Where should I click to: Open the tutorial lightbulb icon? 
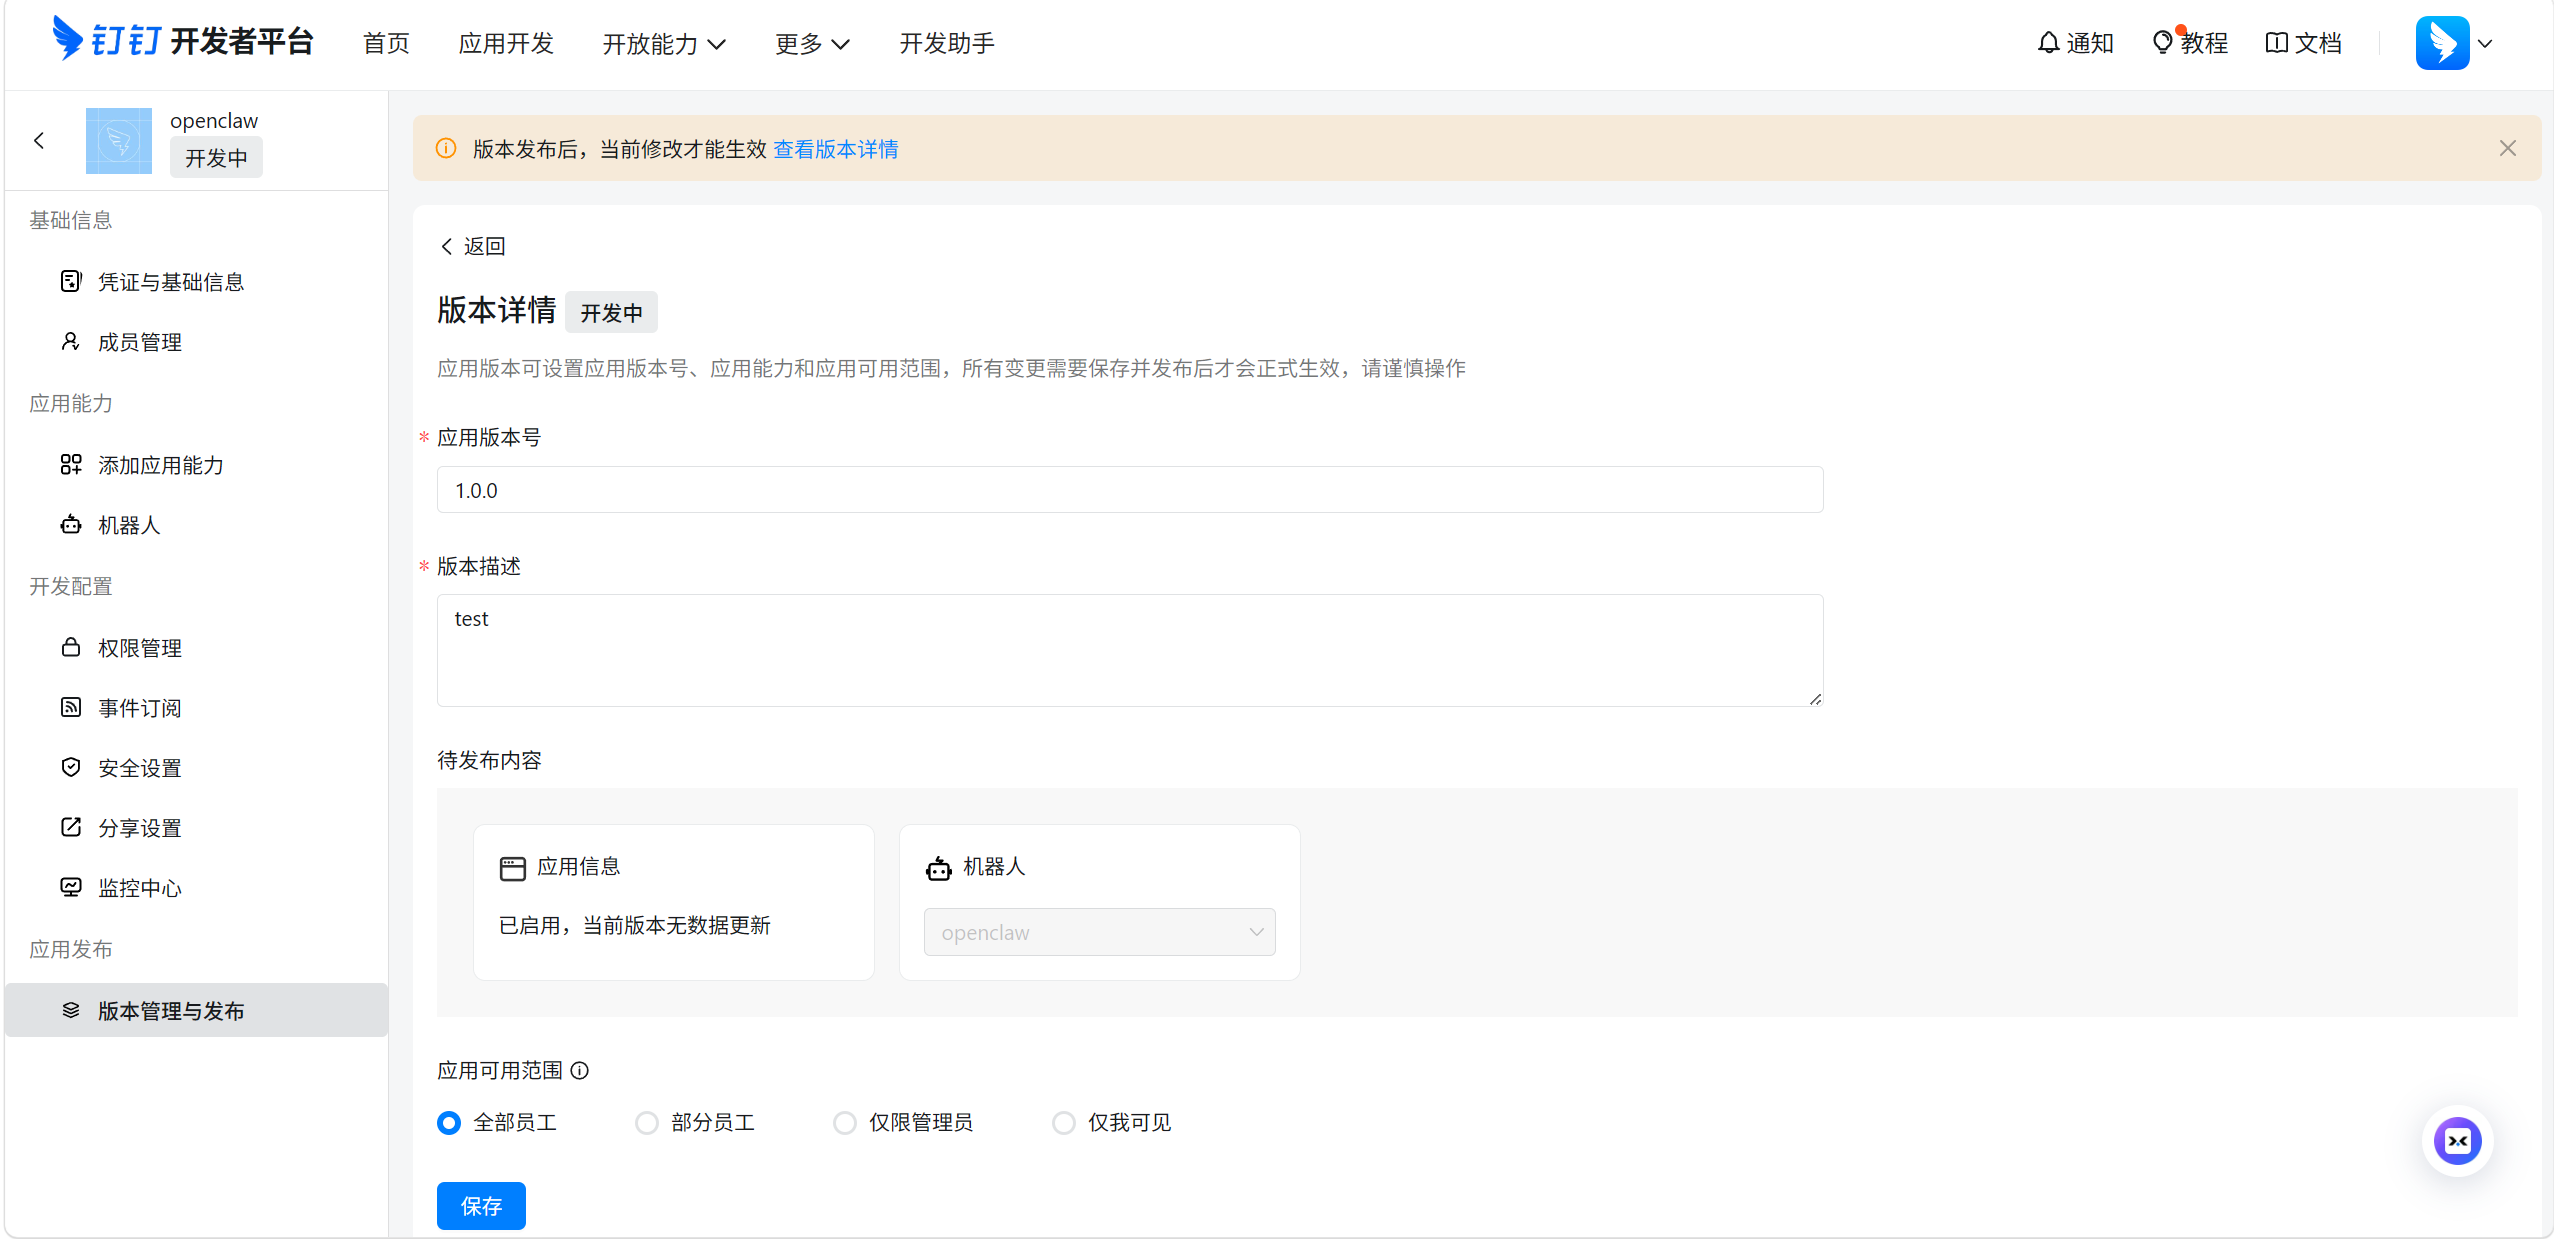click(2162, 43)
